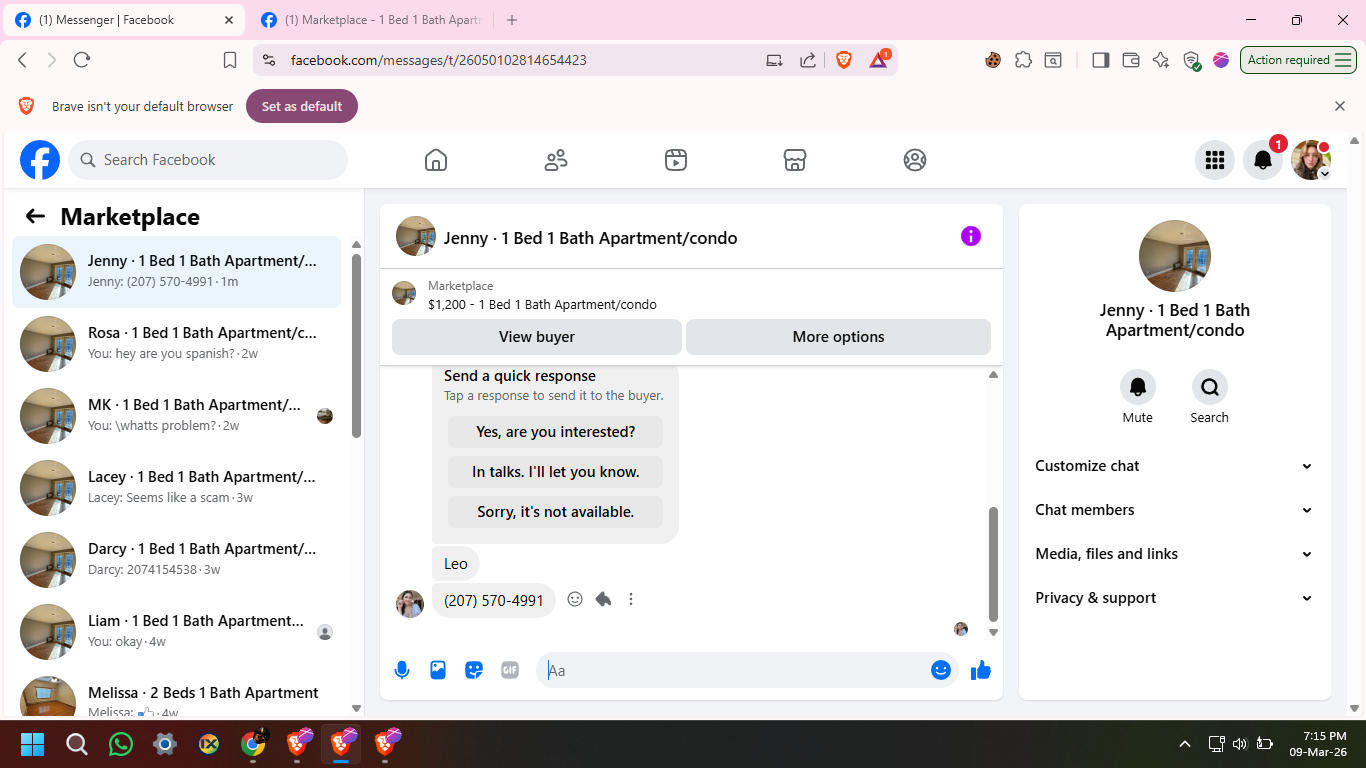Click the browser address bar URL
Viewport: 1366px width, 768px height.
(x=439, y=60)
